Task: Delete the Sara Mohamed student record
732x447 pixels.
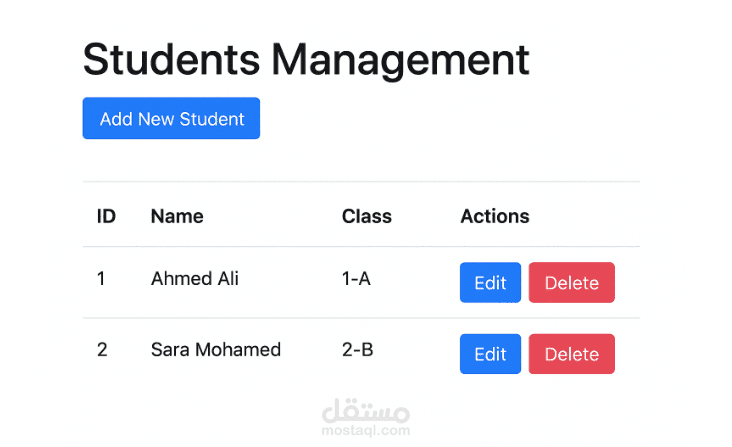Action: 571,354
